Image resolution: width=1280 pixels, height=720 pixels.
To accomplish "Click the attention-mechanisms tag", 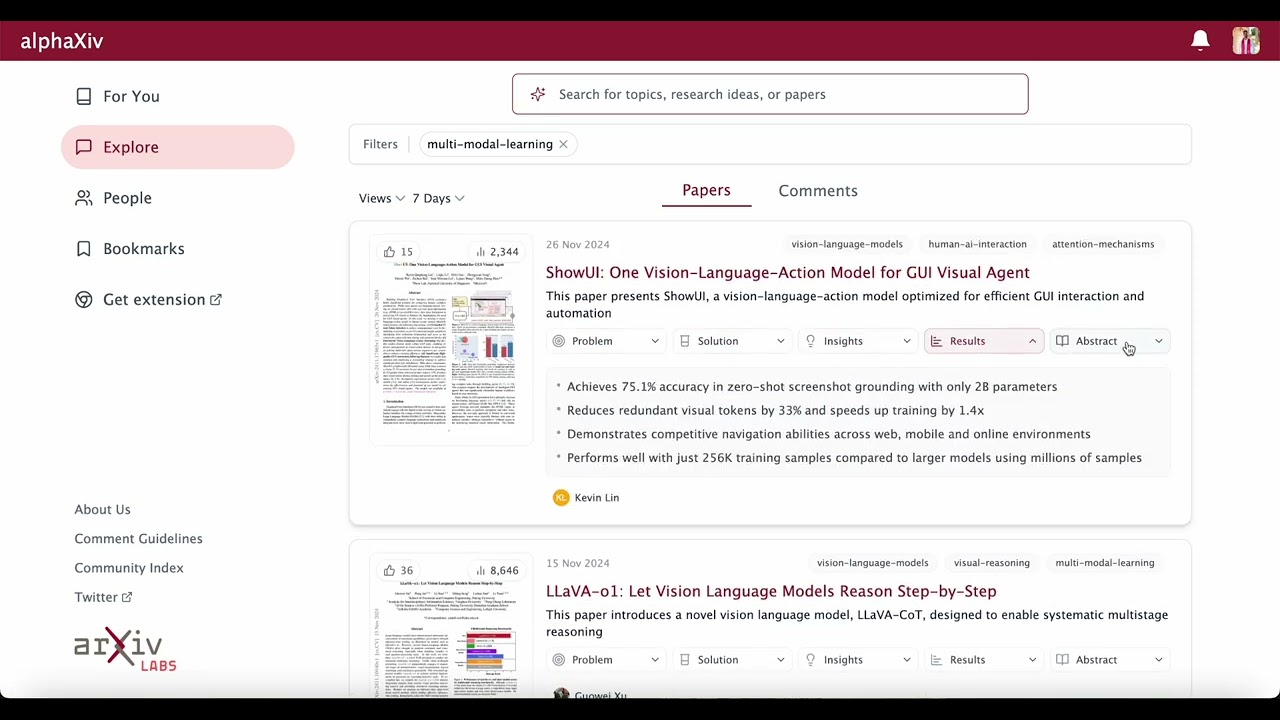I will pyautogui.click(x=1103, y=244).
